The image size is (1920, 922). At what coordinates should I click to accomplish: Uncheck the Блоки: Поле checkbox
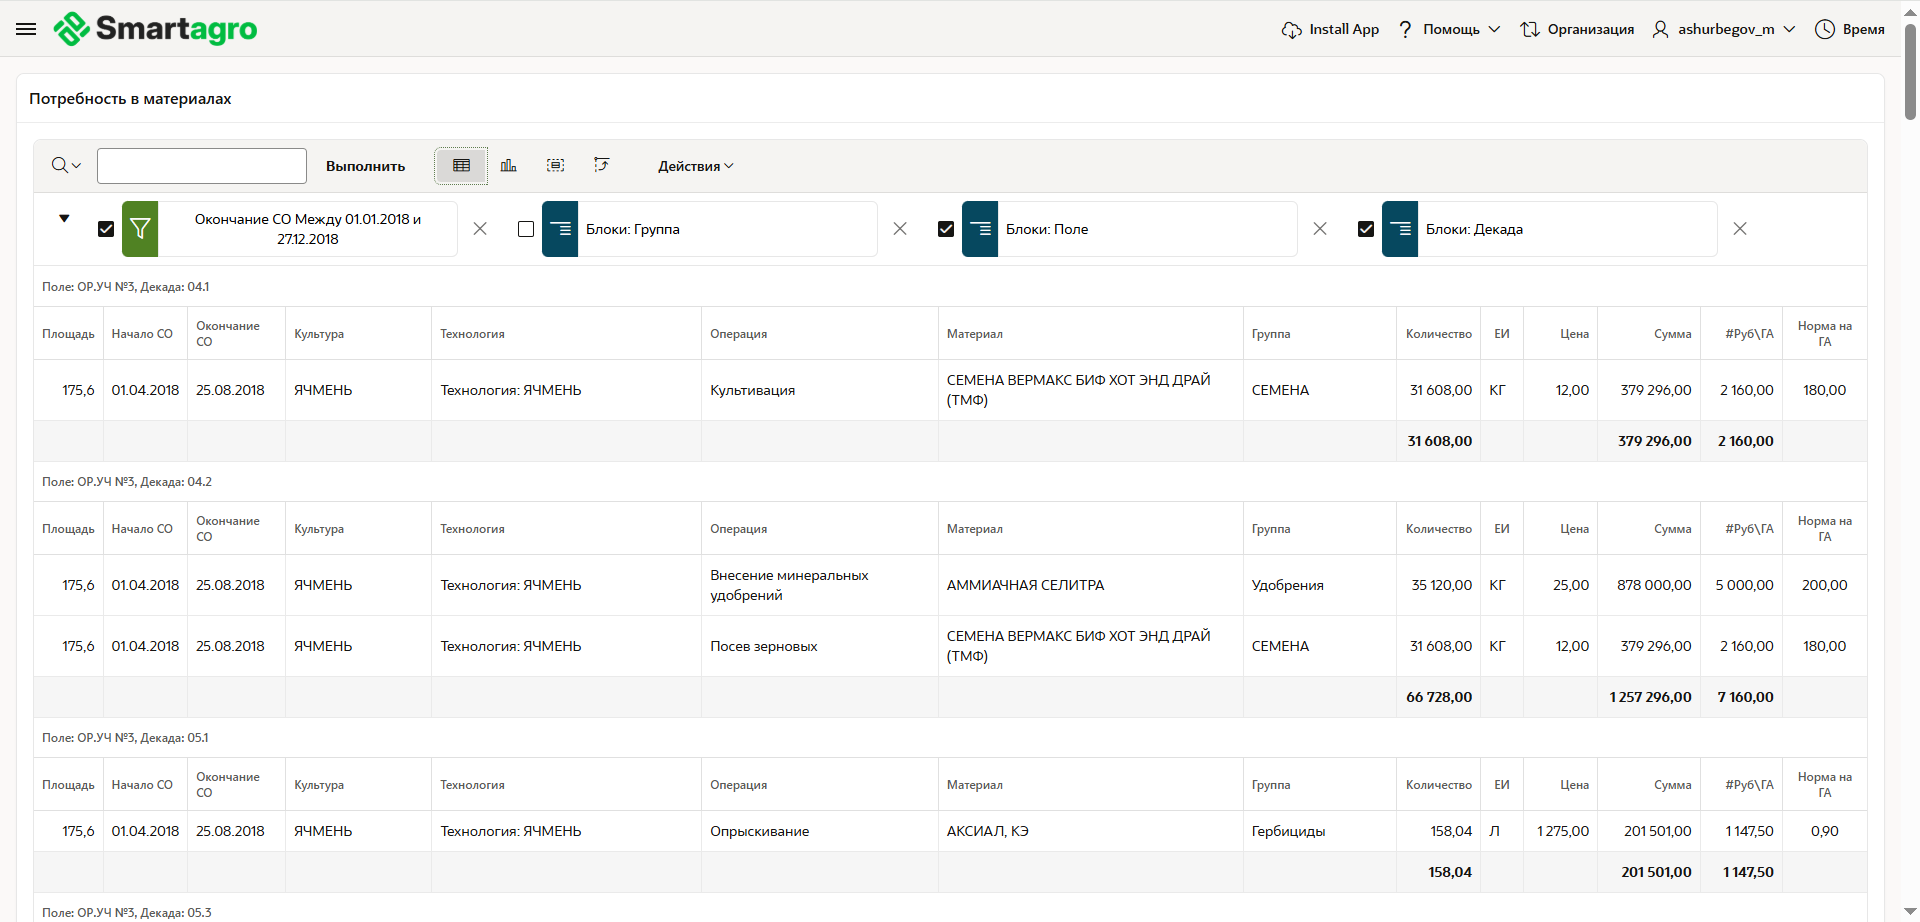946,229
